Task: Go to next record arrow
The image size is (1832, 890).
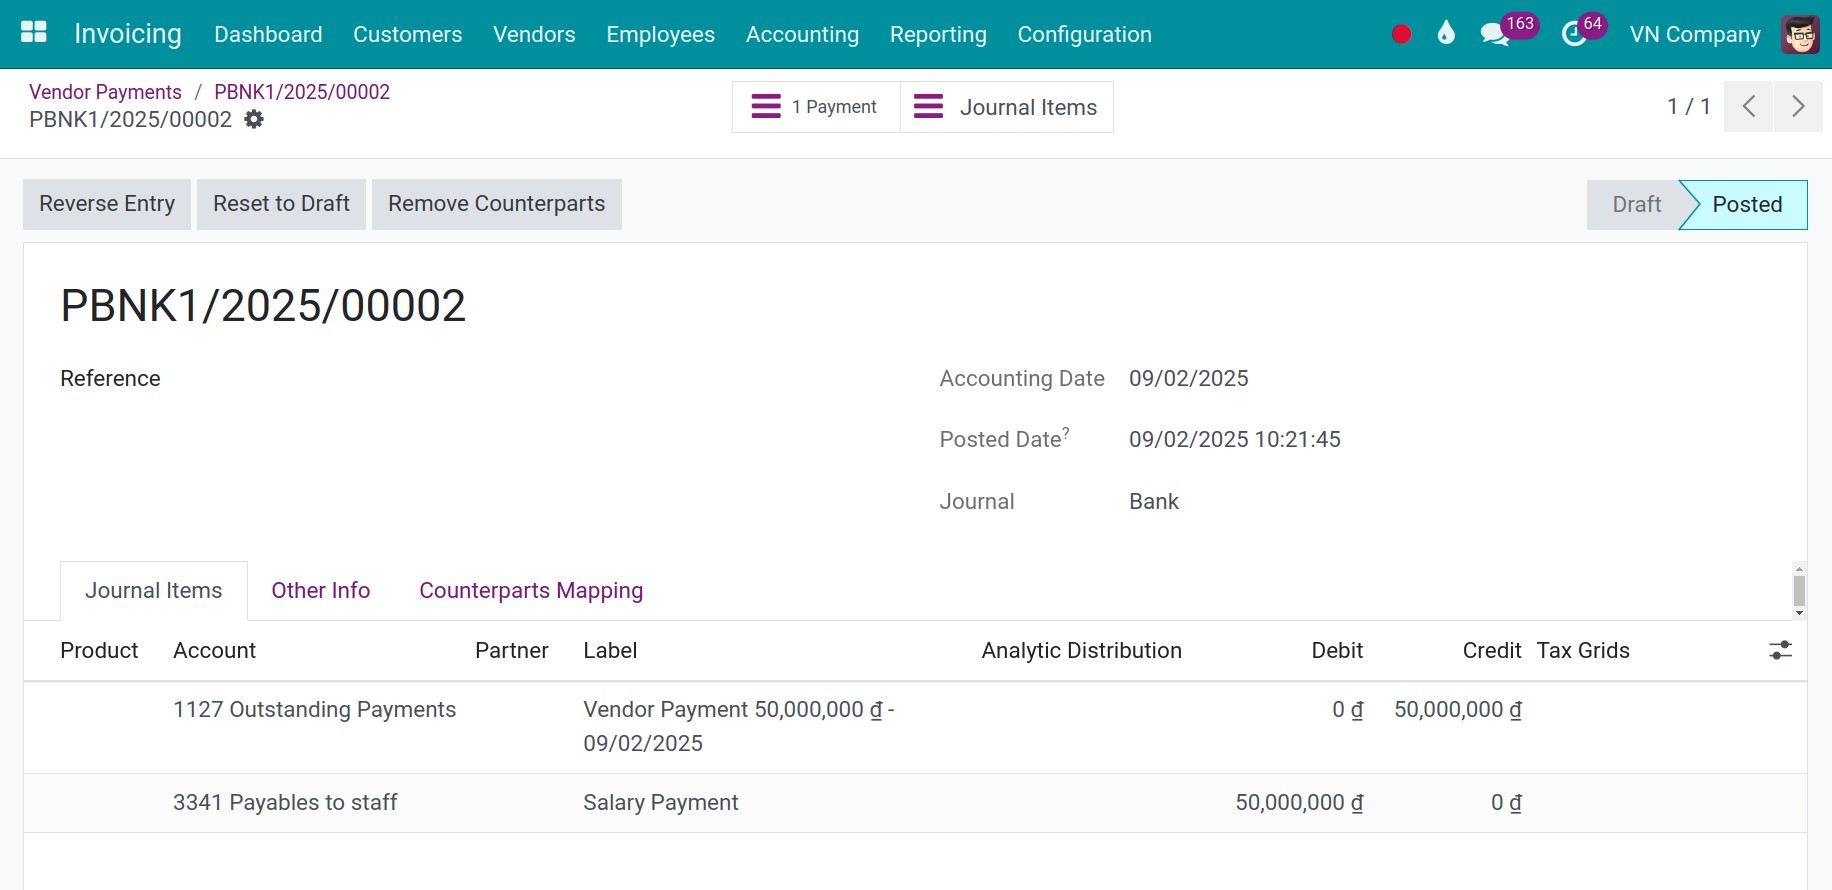Action: (1798, 106)
